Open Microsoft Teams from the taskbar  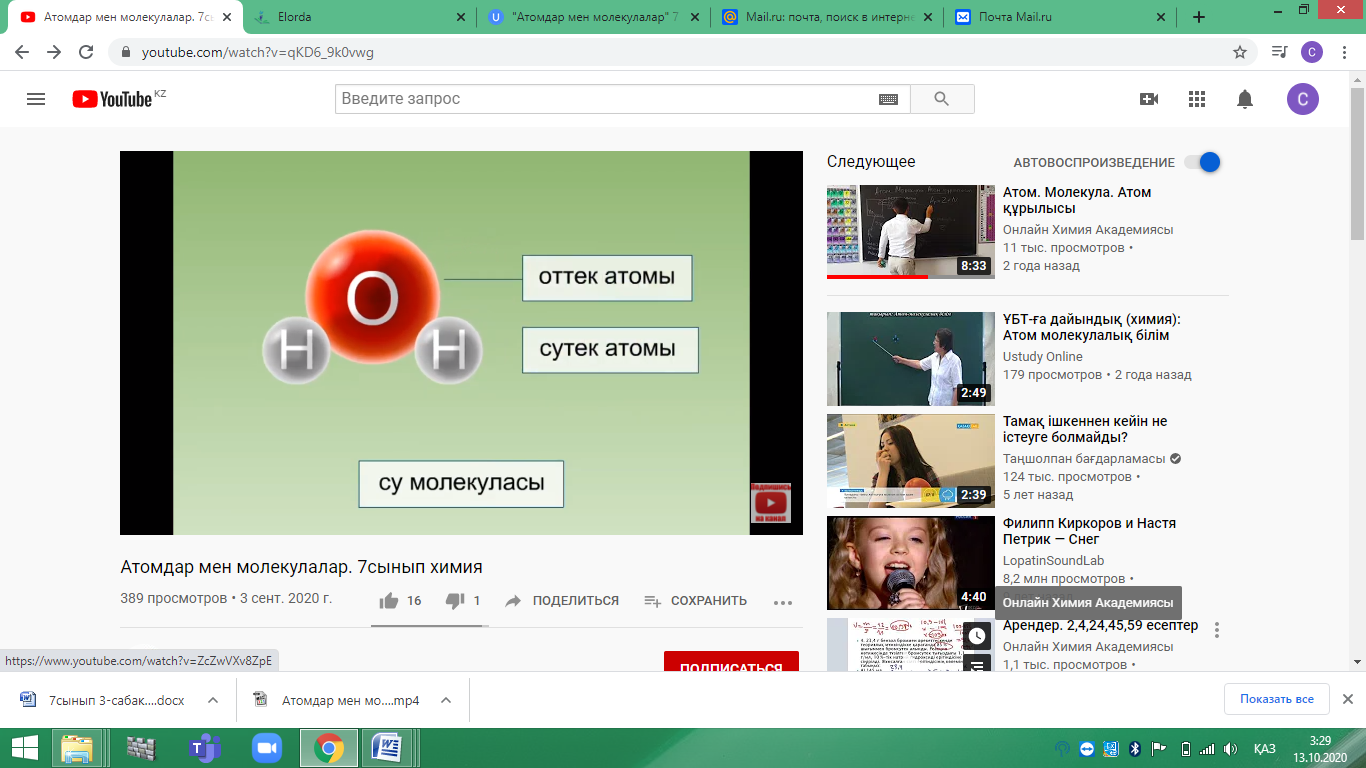203,748
